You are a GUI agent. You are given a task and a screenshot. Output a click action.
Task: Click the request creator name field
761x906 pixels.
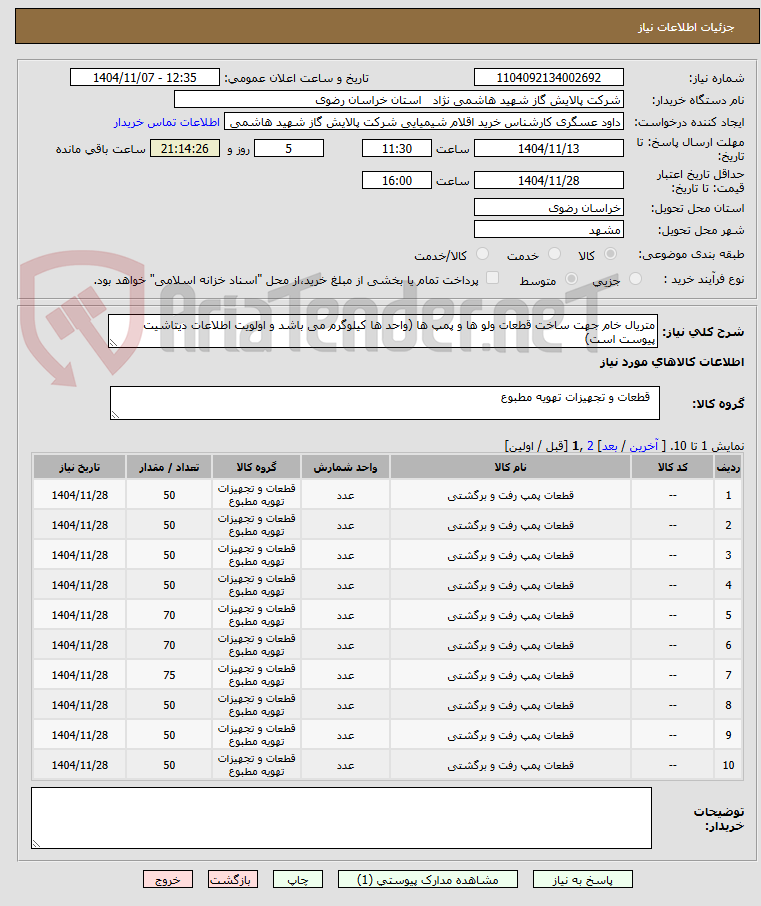tap(424, 121)
